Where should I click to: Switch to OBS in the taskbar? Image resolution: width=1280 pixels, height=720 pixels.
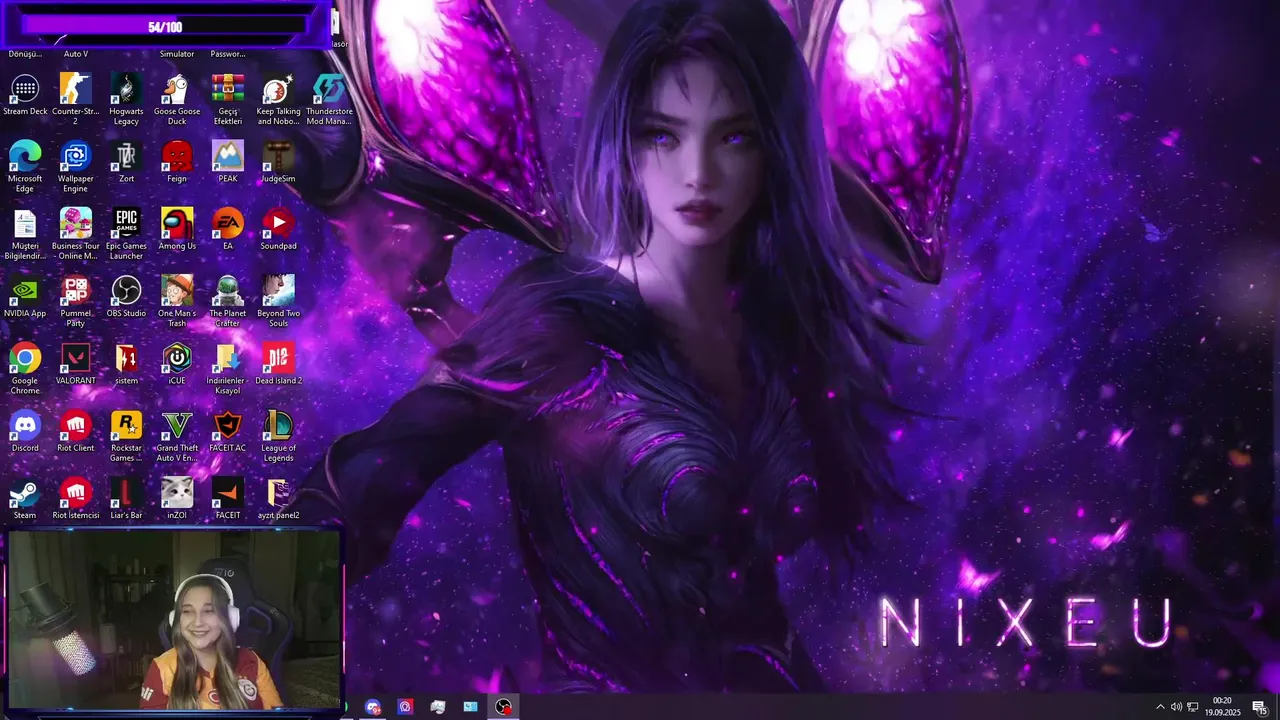(503, 707)
